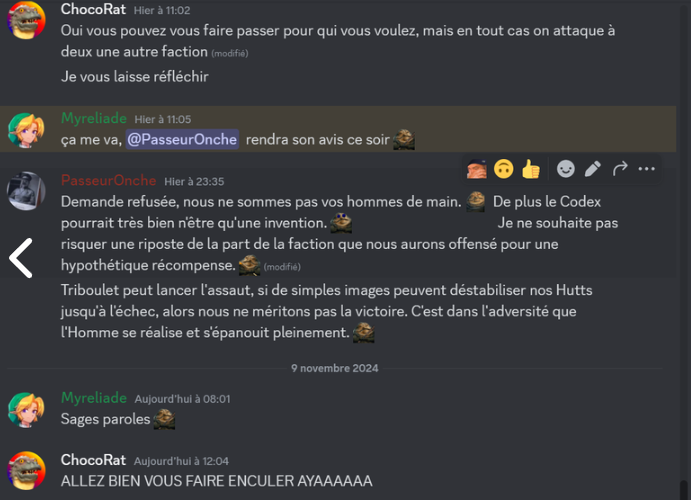Select the red PasseurOnche username

(108, 180)
